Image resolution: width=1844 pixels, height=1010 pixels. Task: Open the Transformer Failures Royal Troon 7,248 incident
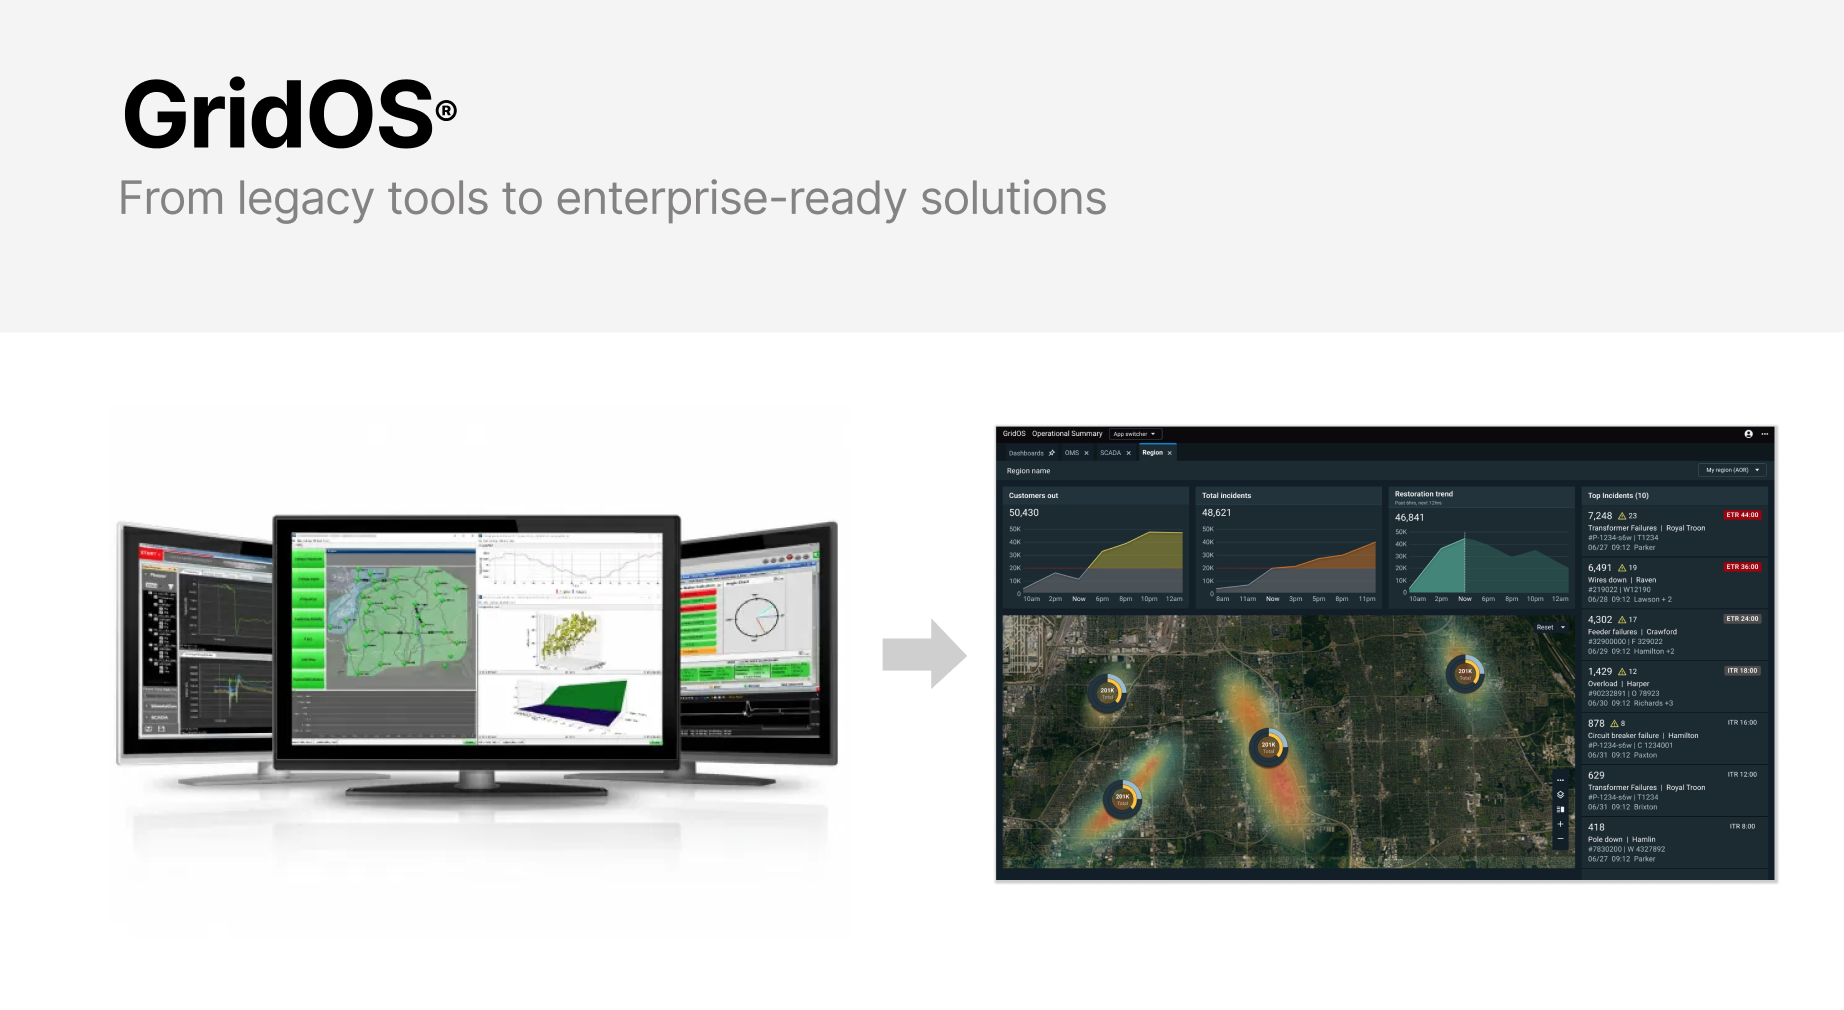tap(1674, 531)
